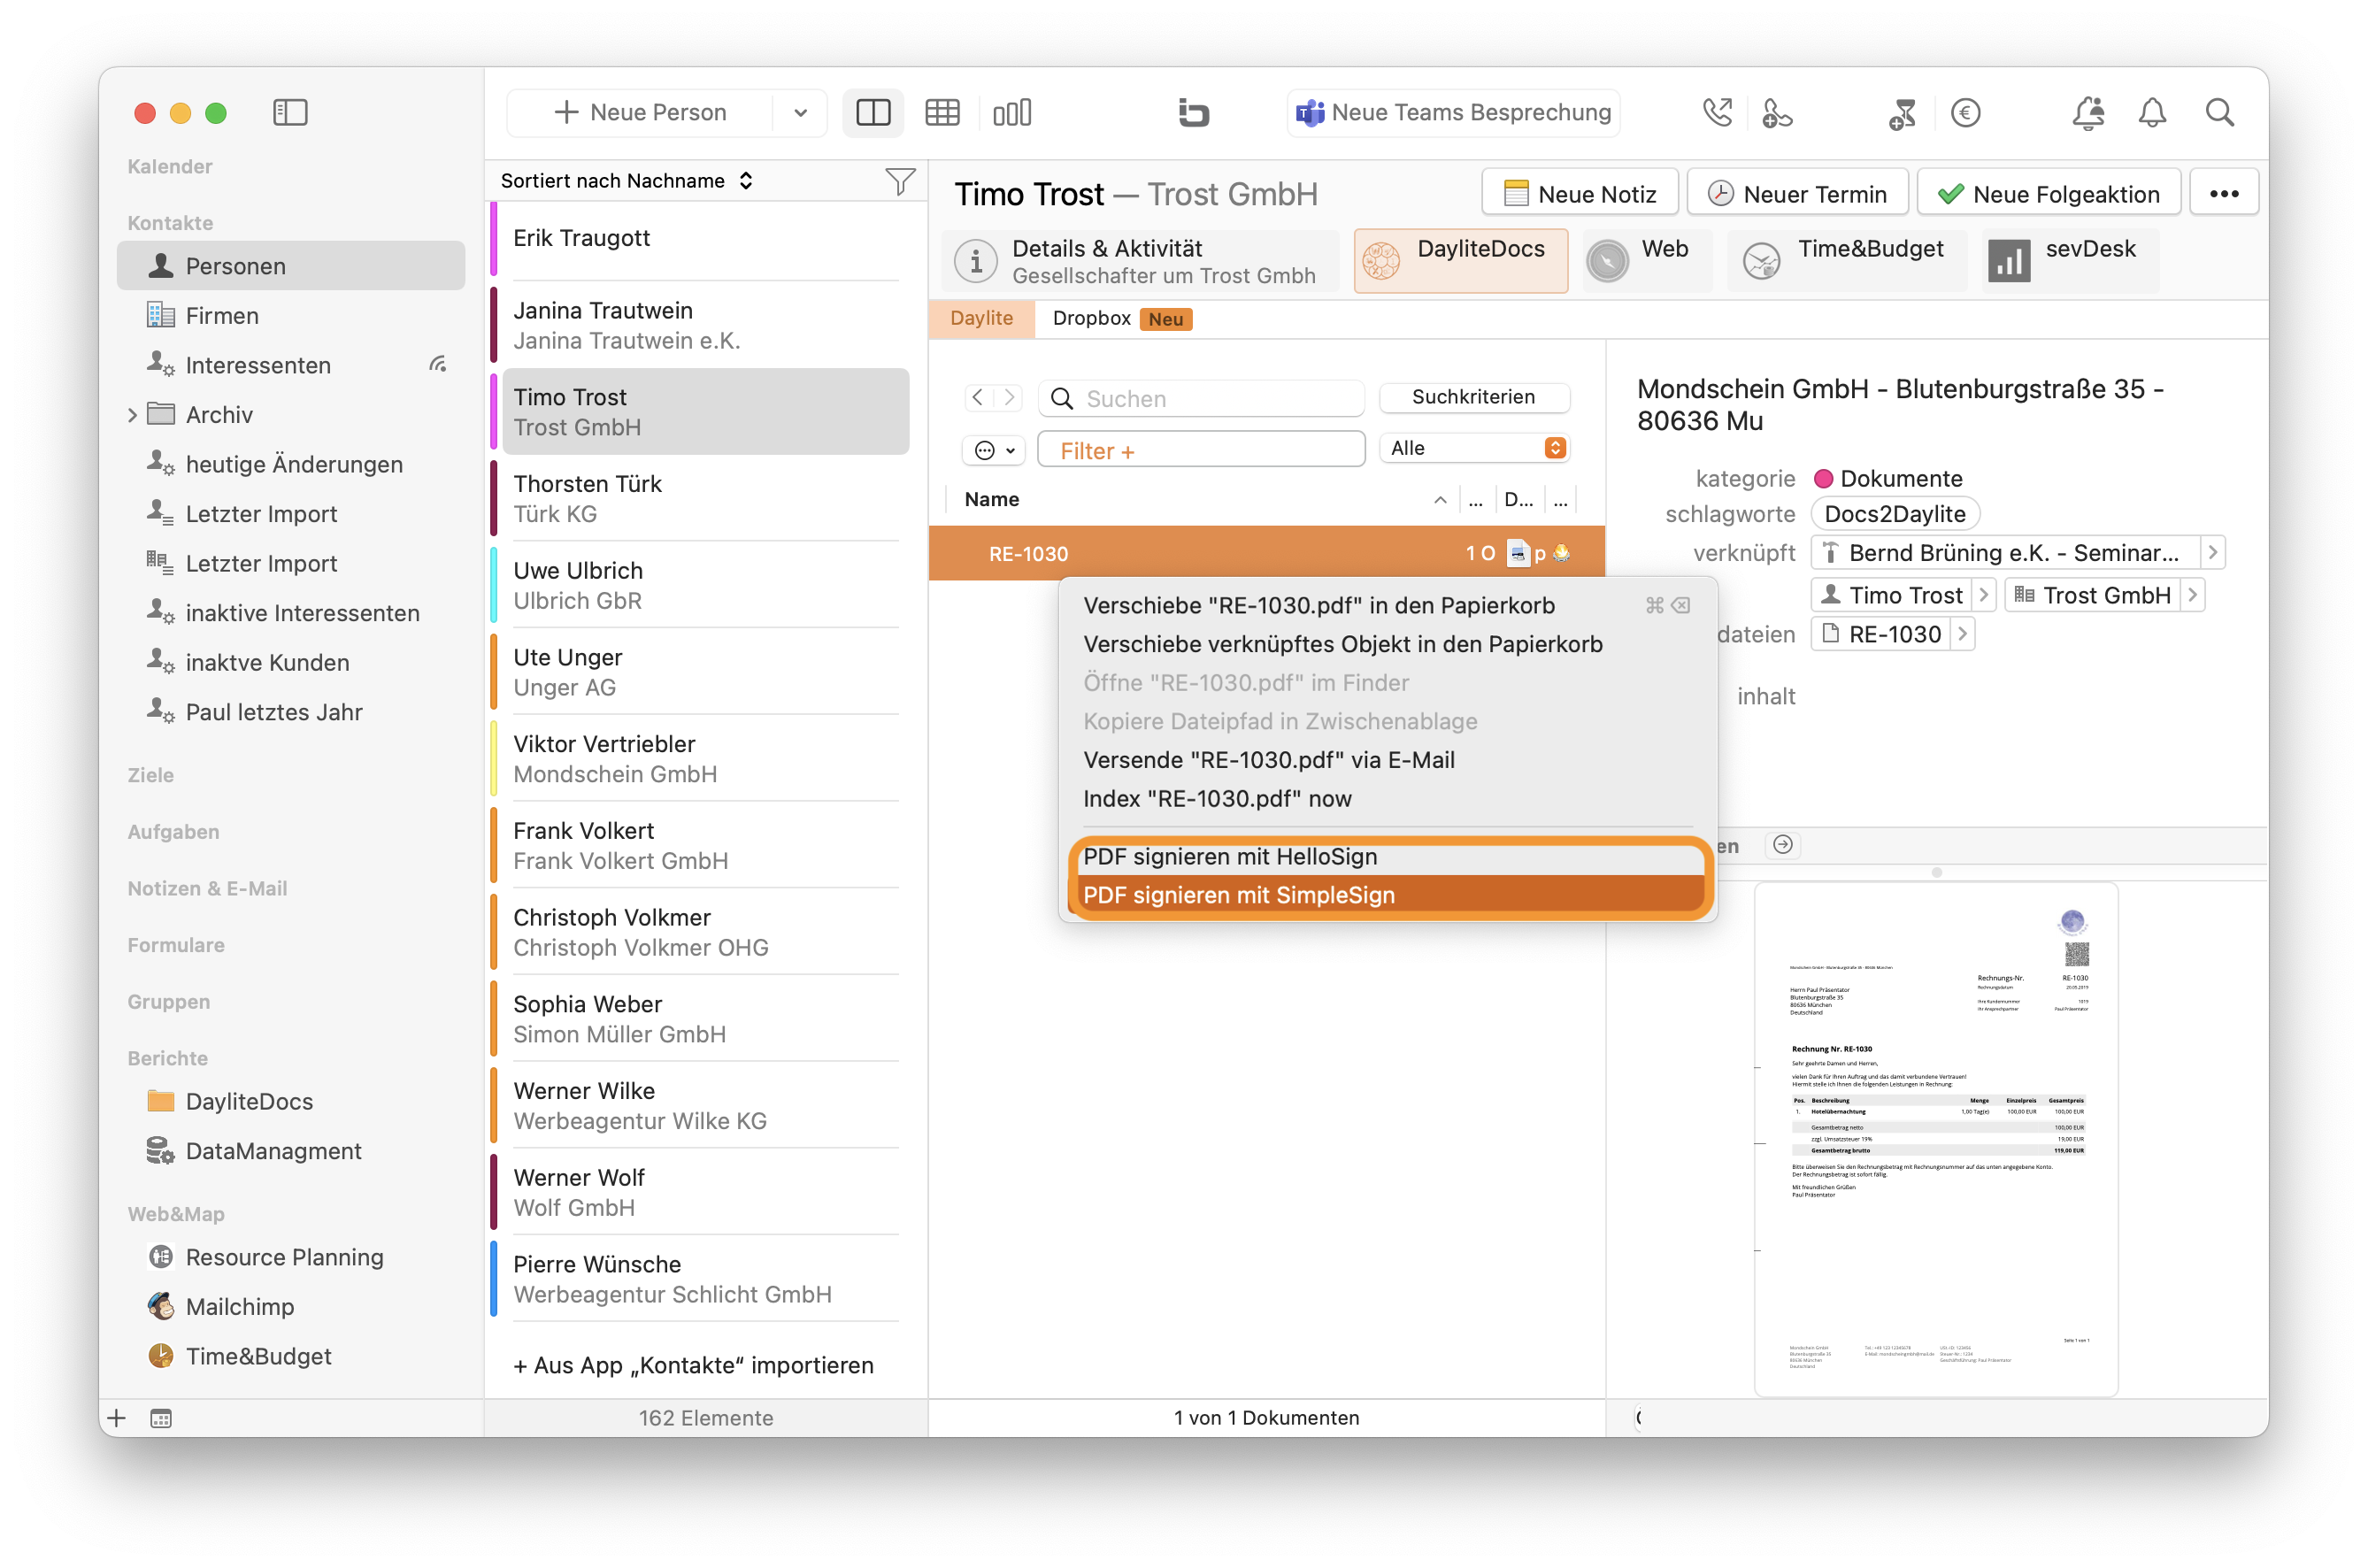The height and width of the screenshot is (1568, 2368).
Task: Open Details & Aktivität tab
Action: (1139, 261)
